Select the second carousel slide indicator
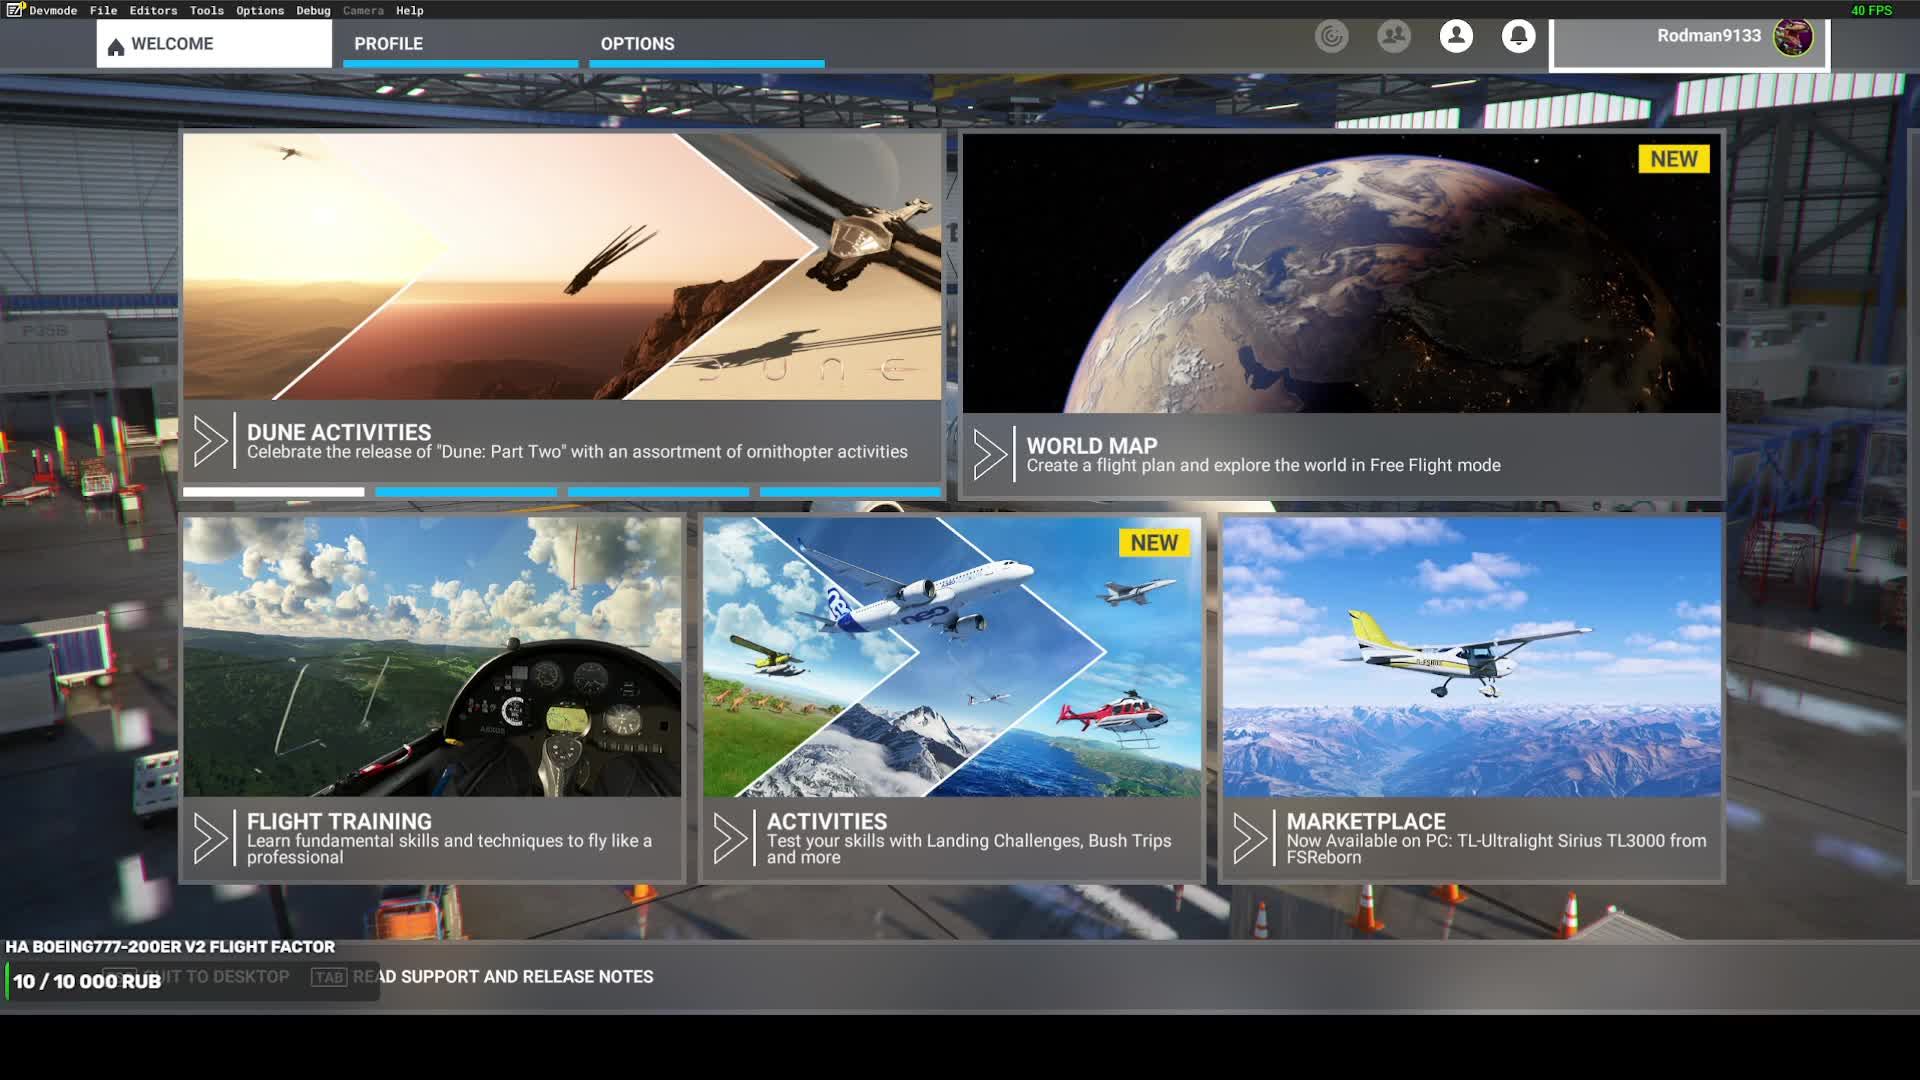Image resolution: width=1920 pixels, height=1080 pixels. 466,492
